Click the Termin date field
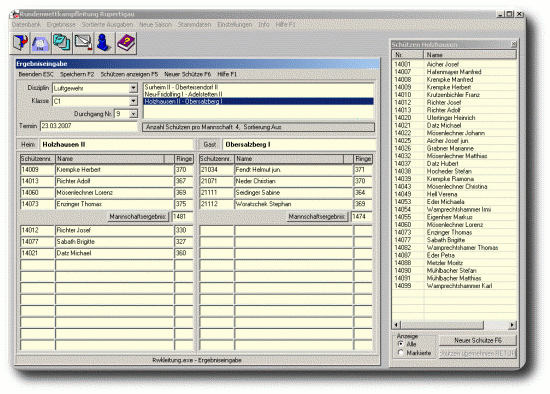The height and width of the screenshot is (394, 550). pos(88,126)
